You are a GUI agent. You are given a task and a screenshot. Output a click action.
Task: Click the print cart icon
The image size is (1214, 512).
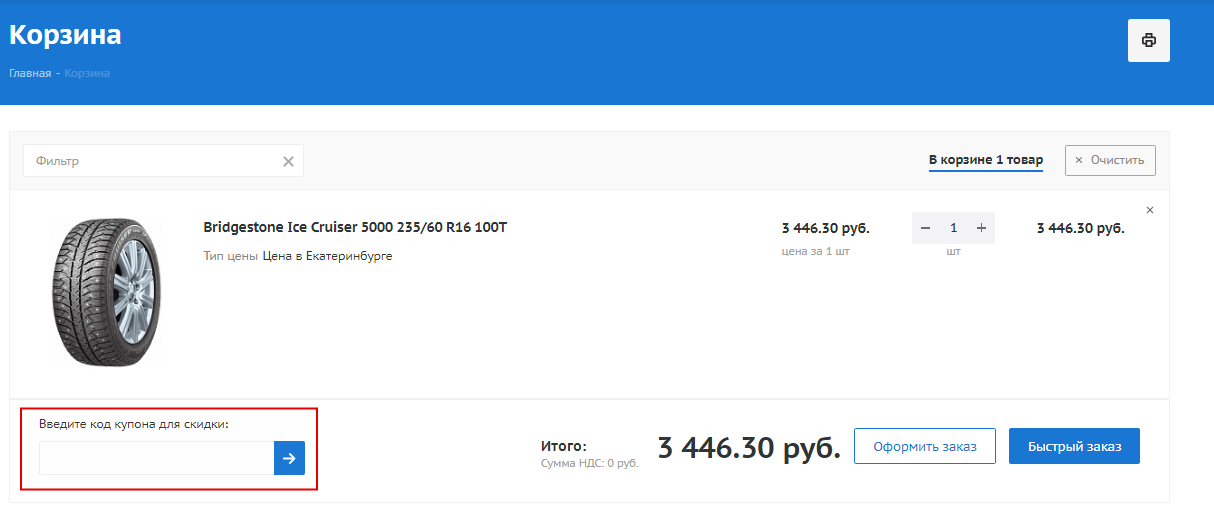tap(1148, 40)
